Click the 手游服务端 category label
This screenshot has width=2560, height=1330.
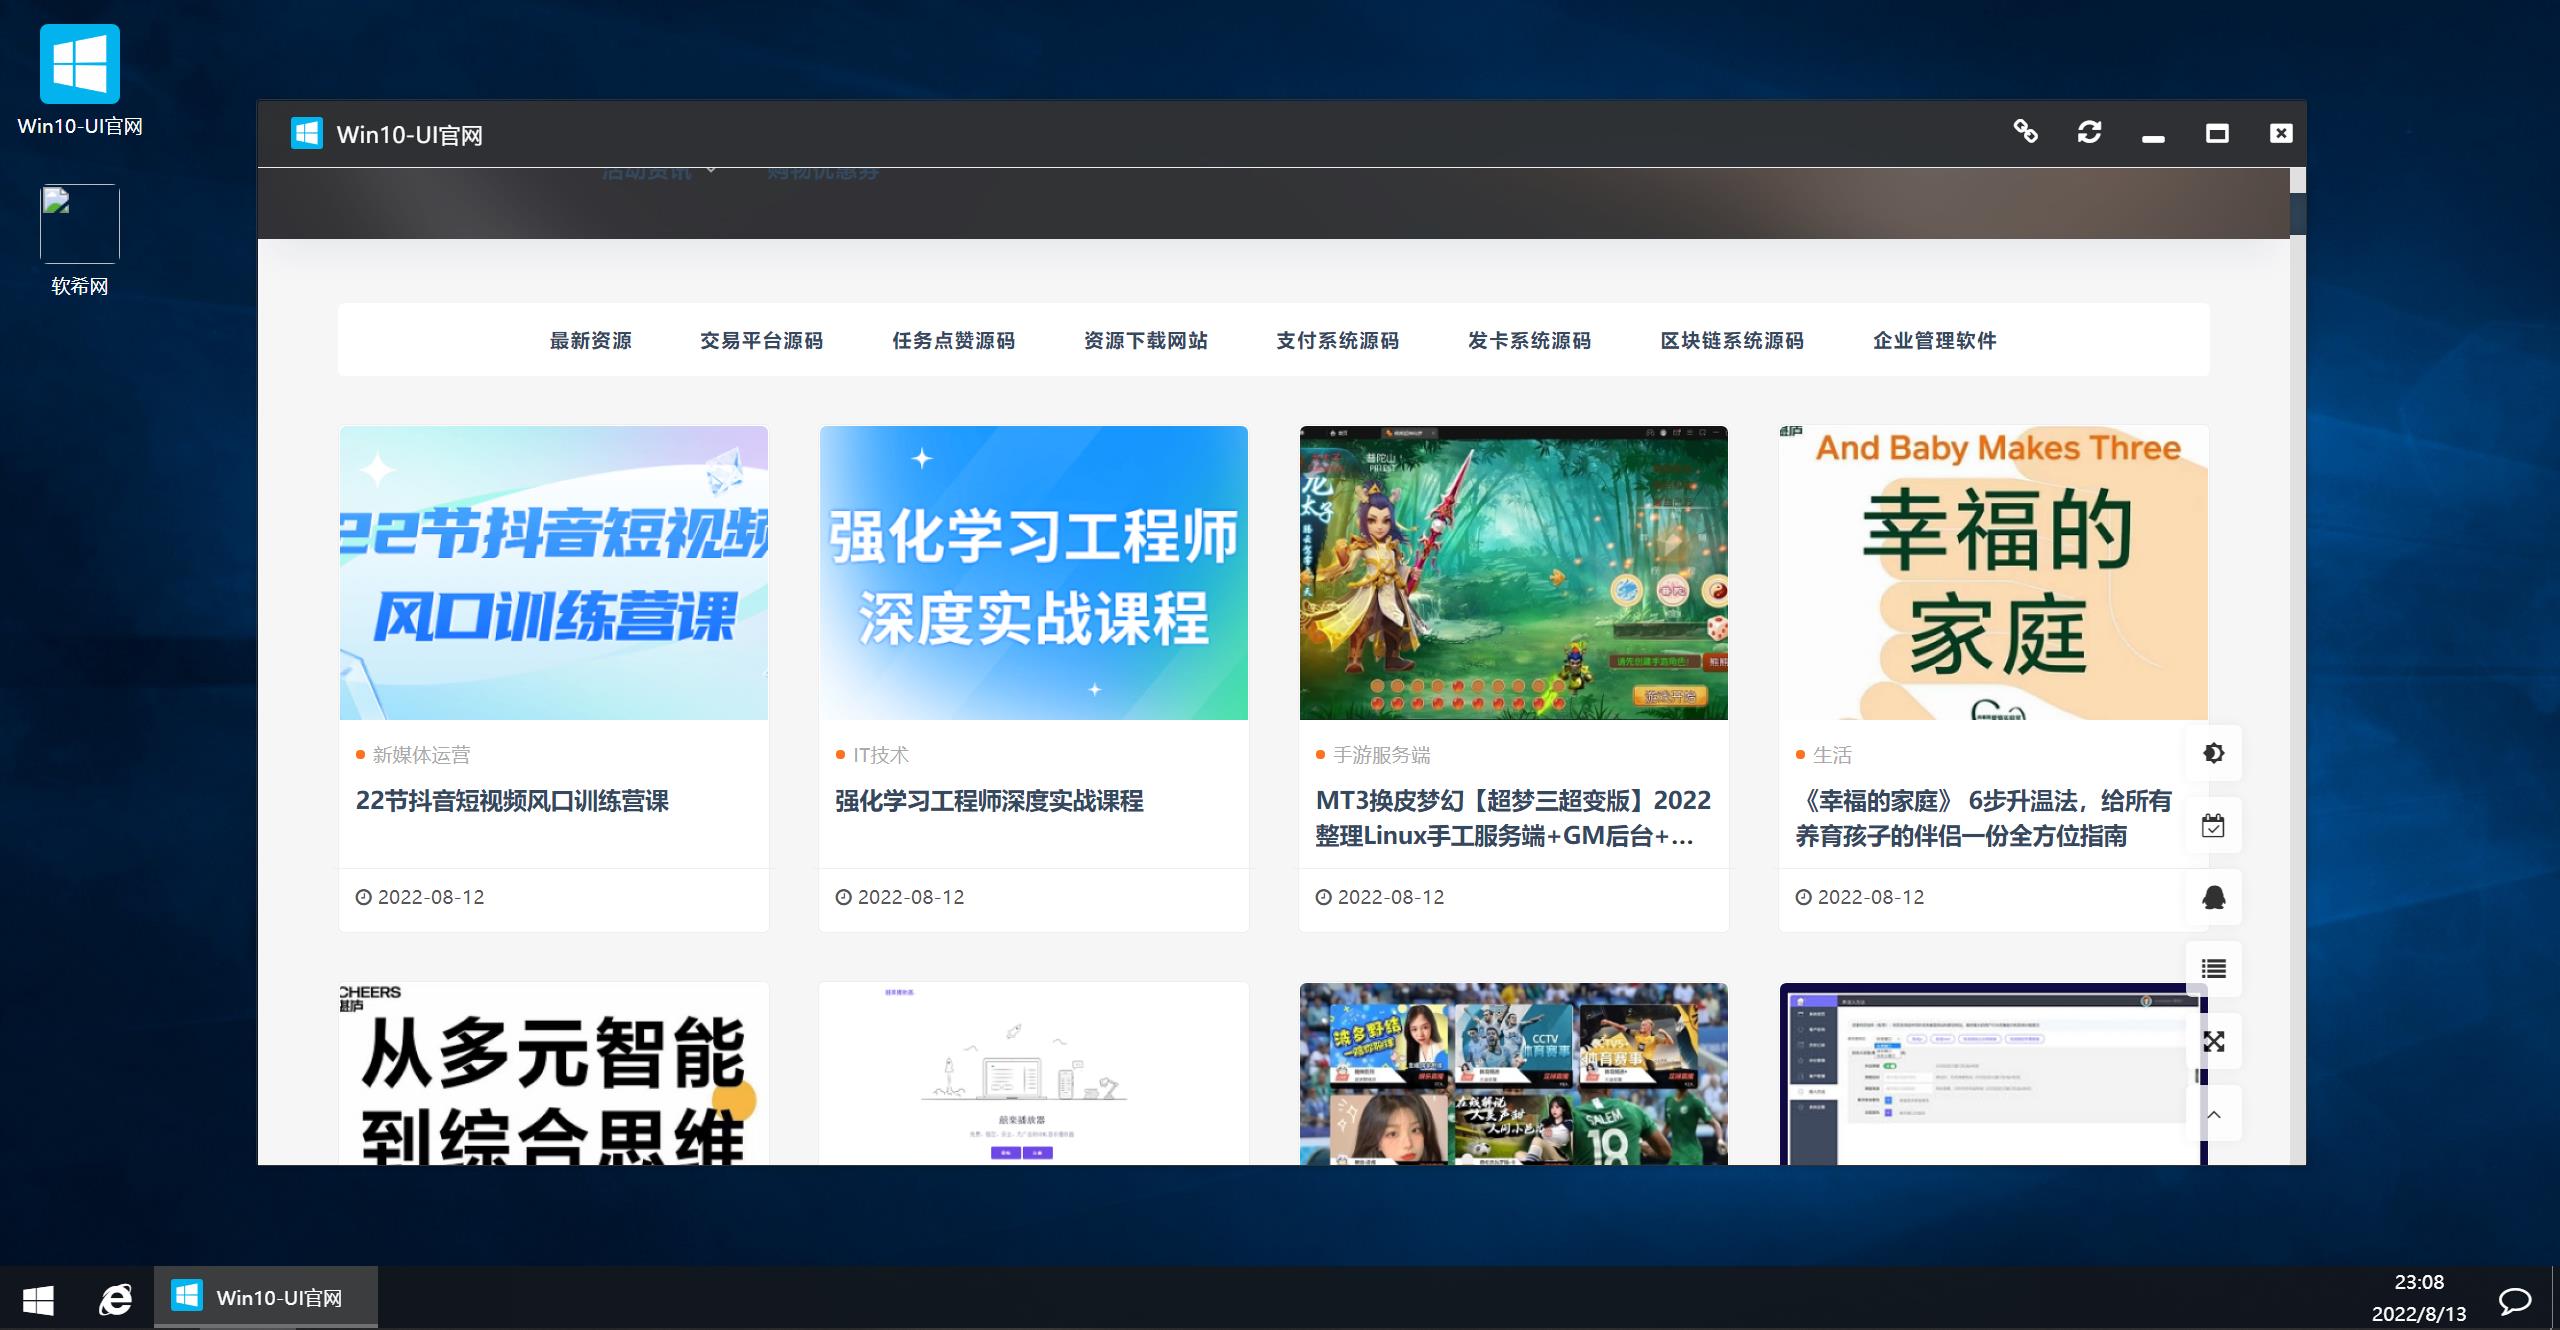(x=1382, y=755)
